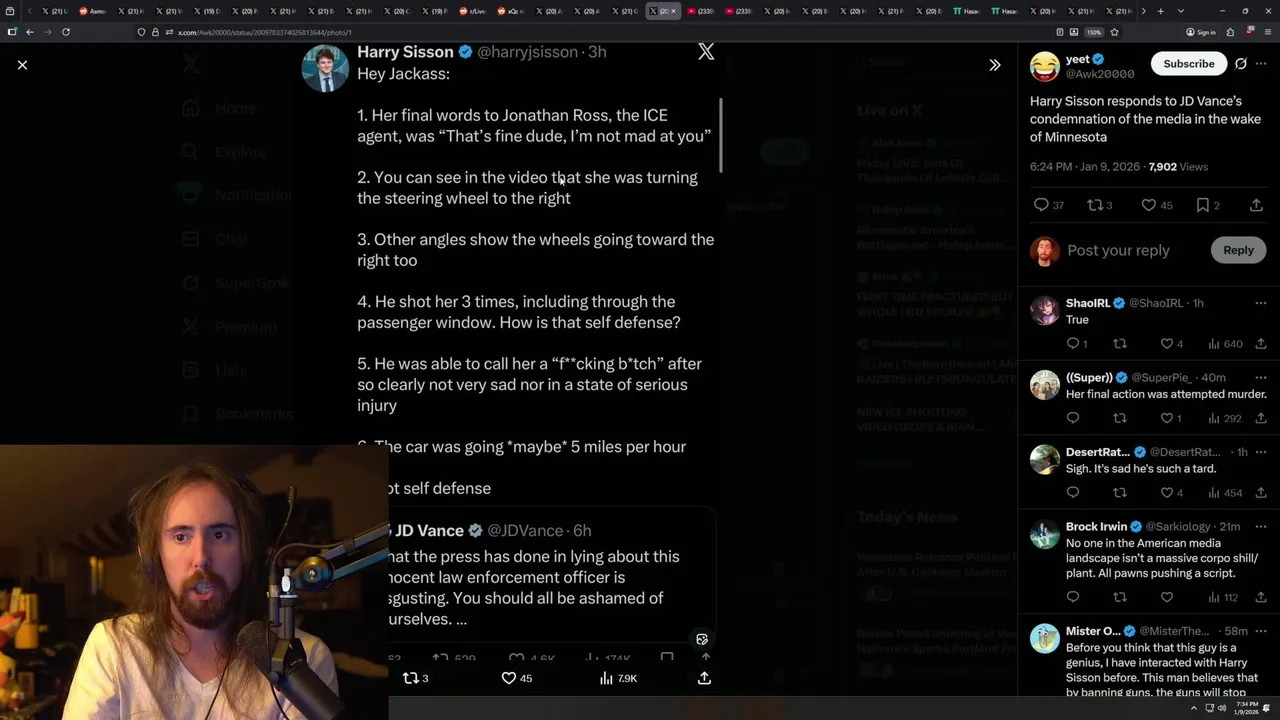1280x720 pixels.
Task: Click the share icon in the bottom bar
Action: [704, 678]
